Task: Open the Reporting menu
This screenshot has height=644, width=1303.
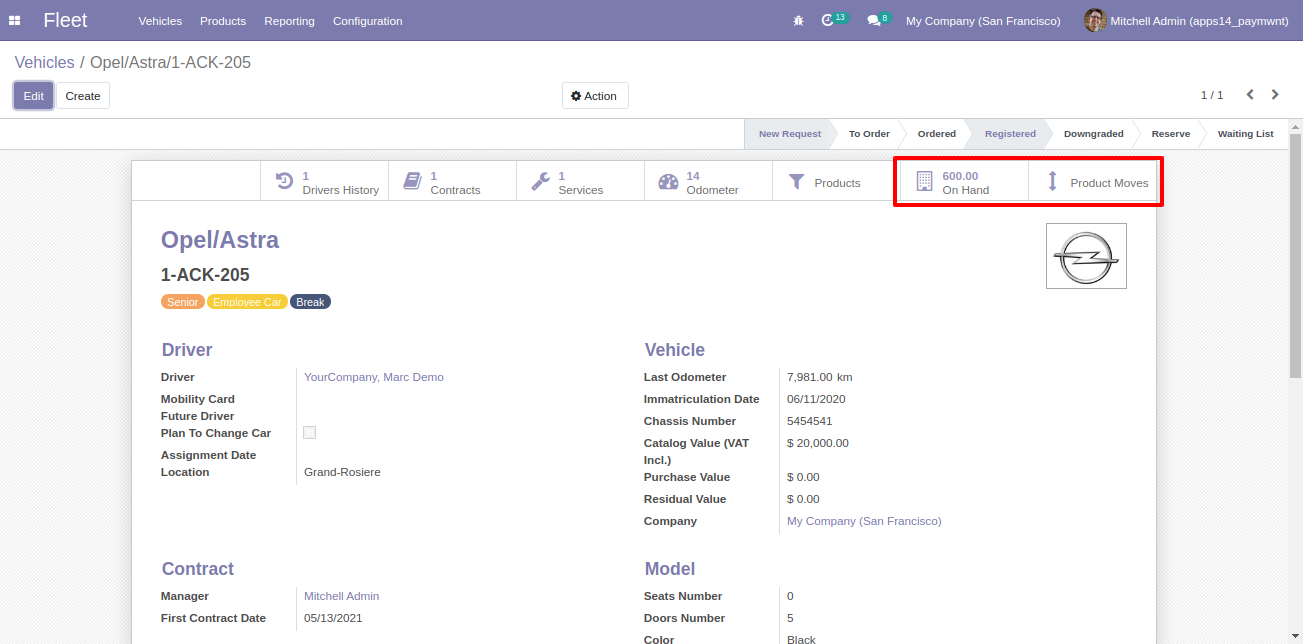Action: tap(289, 21)
